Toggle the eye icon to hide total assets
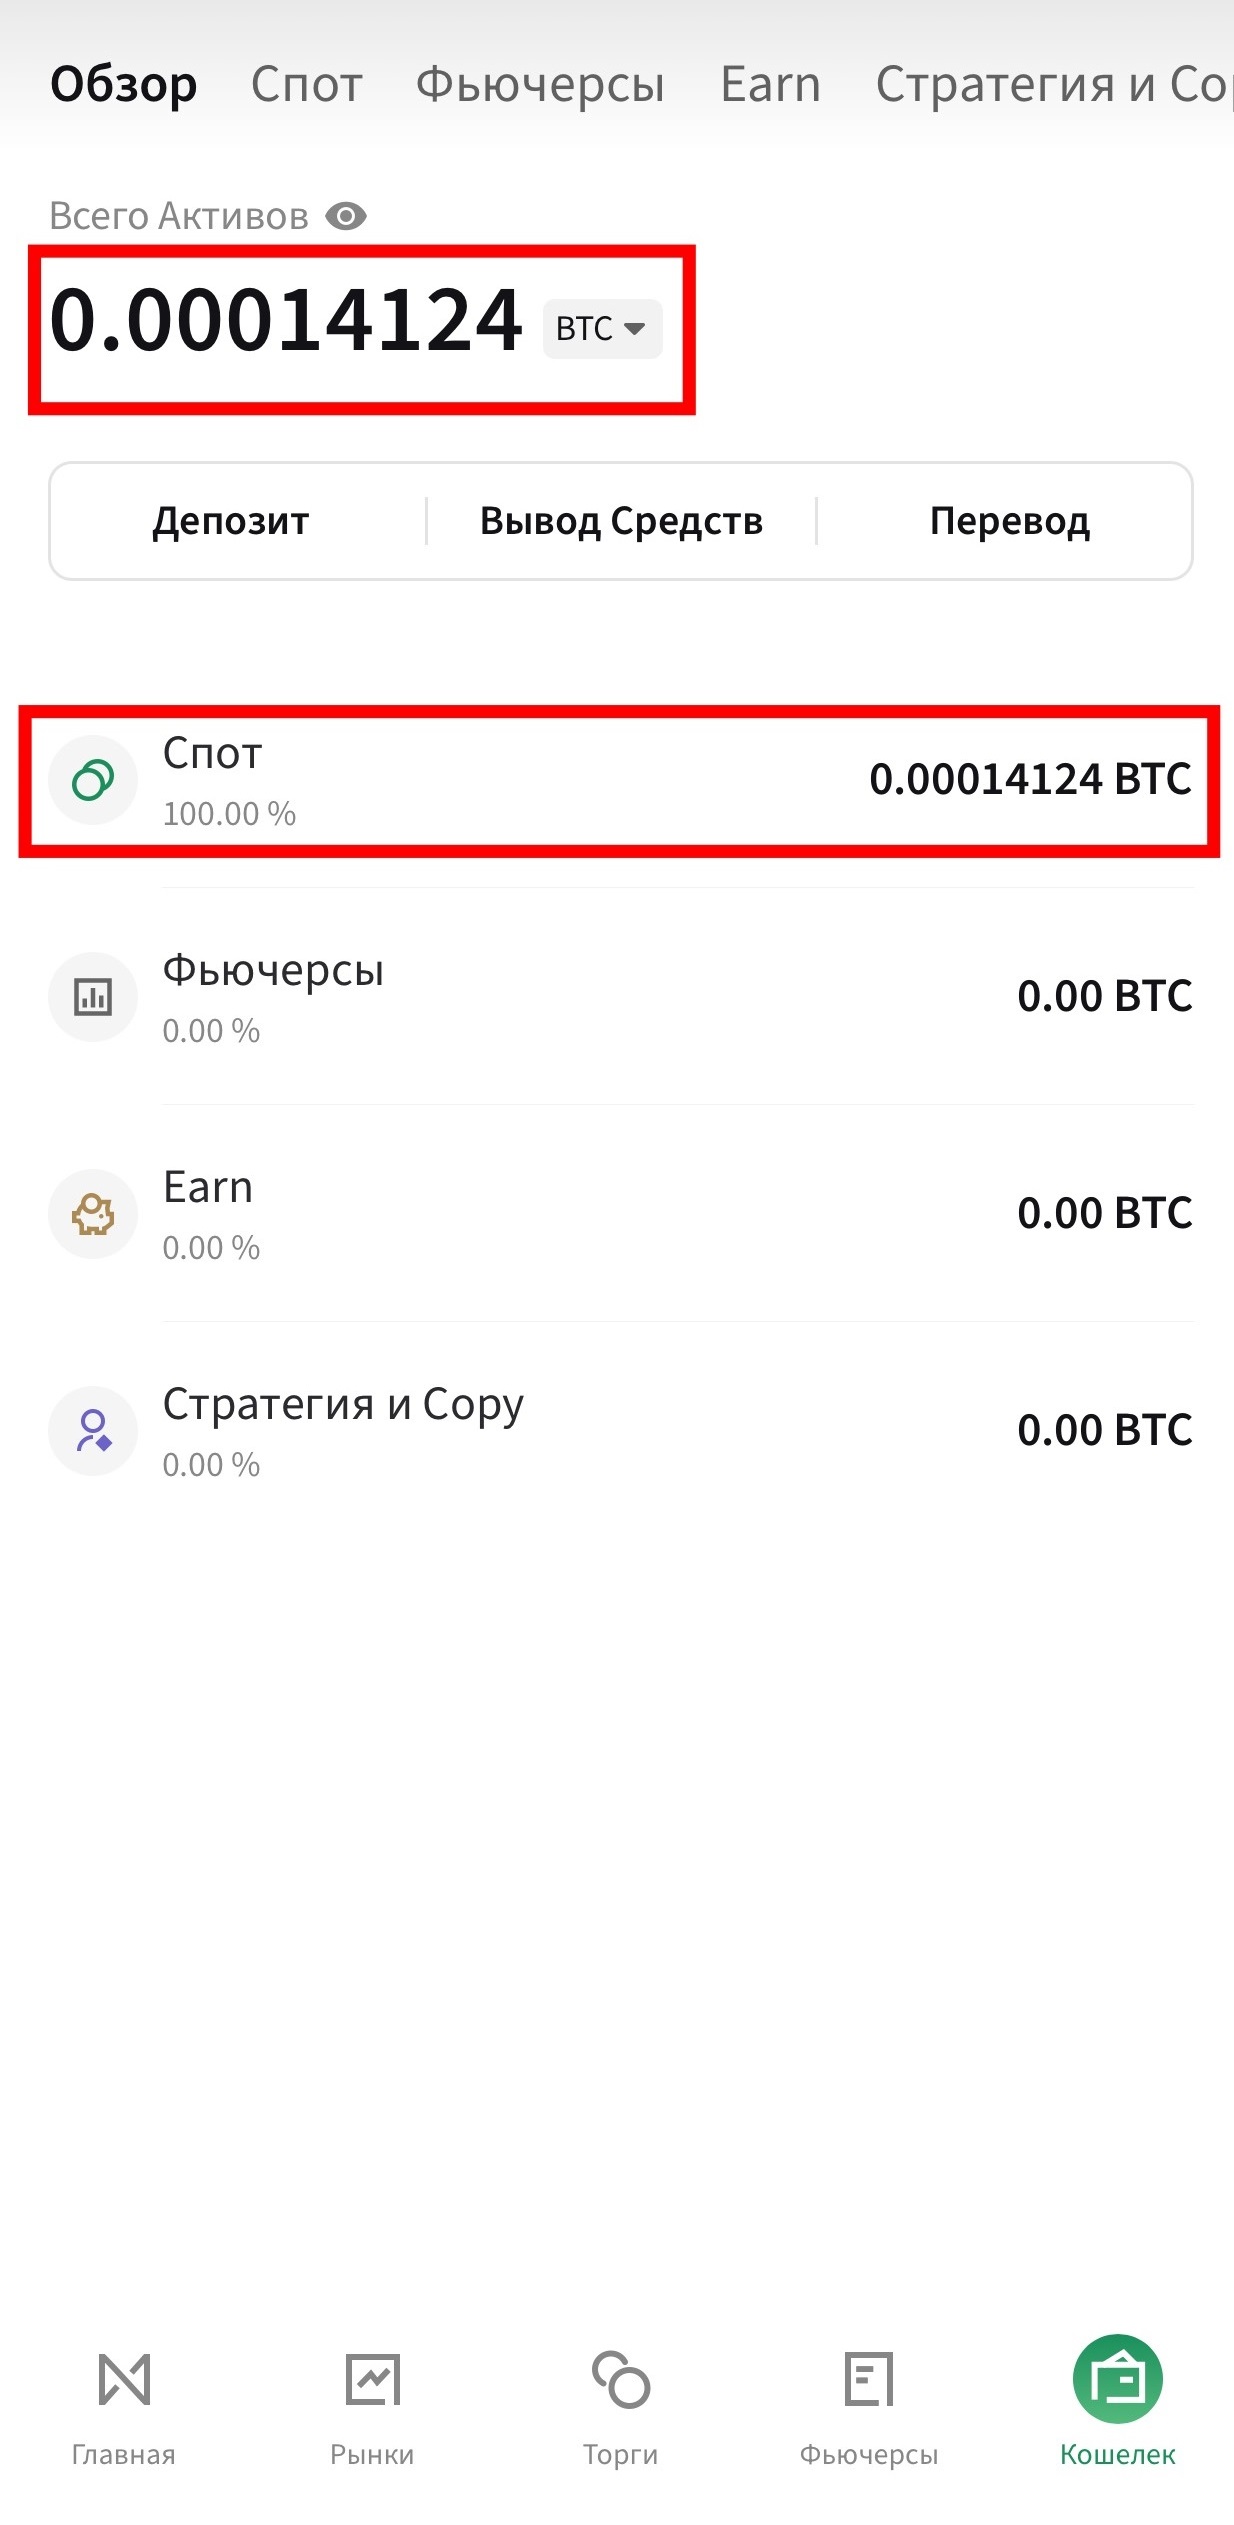 [x=346, y=216]
